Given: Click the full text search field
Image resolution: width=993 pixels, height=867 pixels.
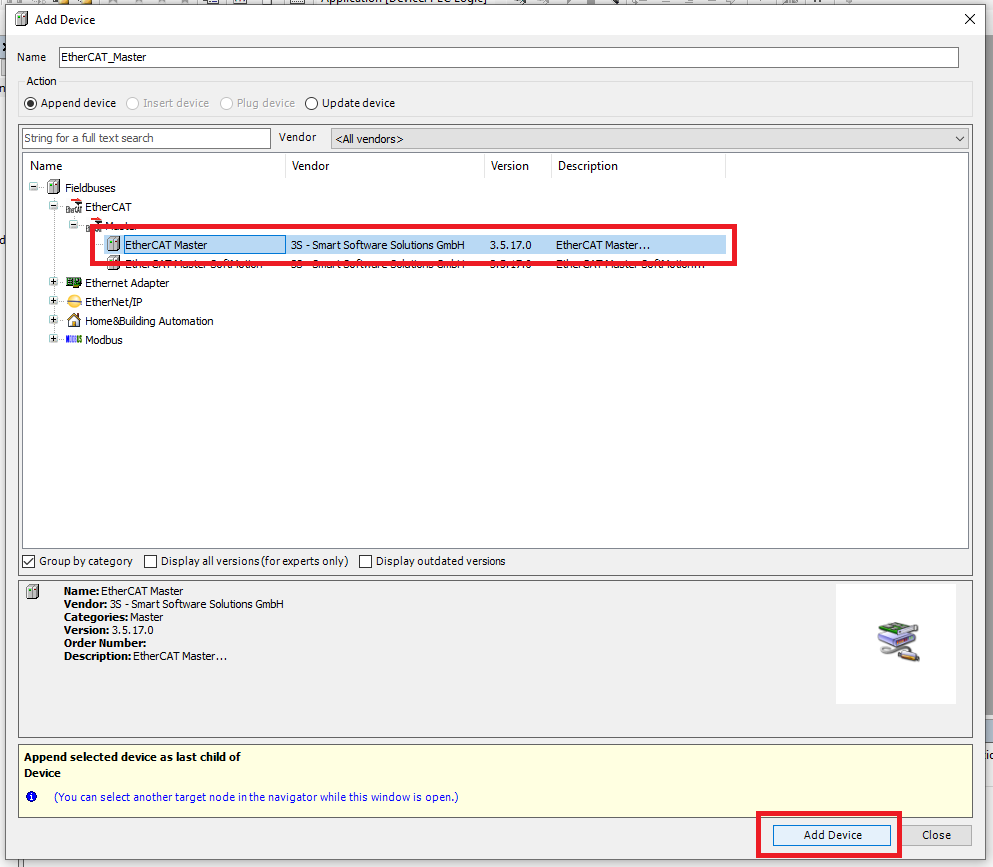Looking at the screenshot, I should coord(146,138).
